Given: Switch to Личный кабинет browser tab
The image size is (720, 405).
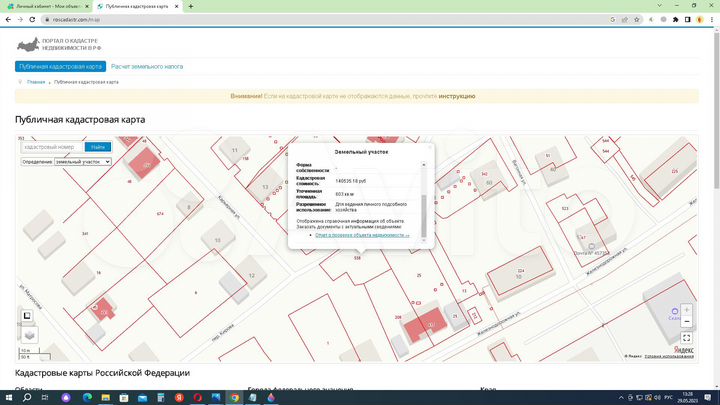Looking at the screenshot, I should point(45,6).
